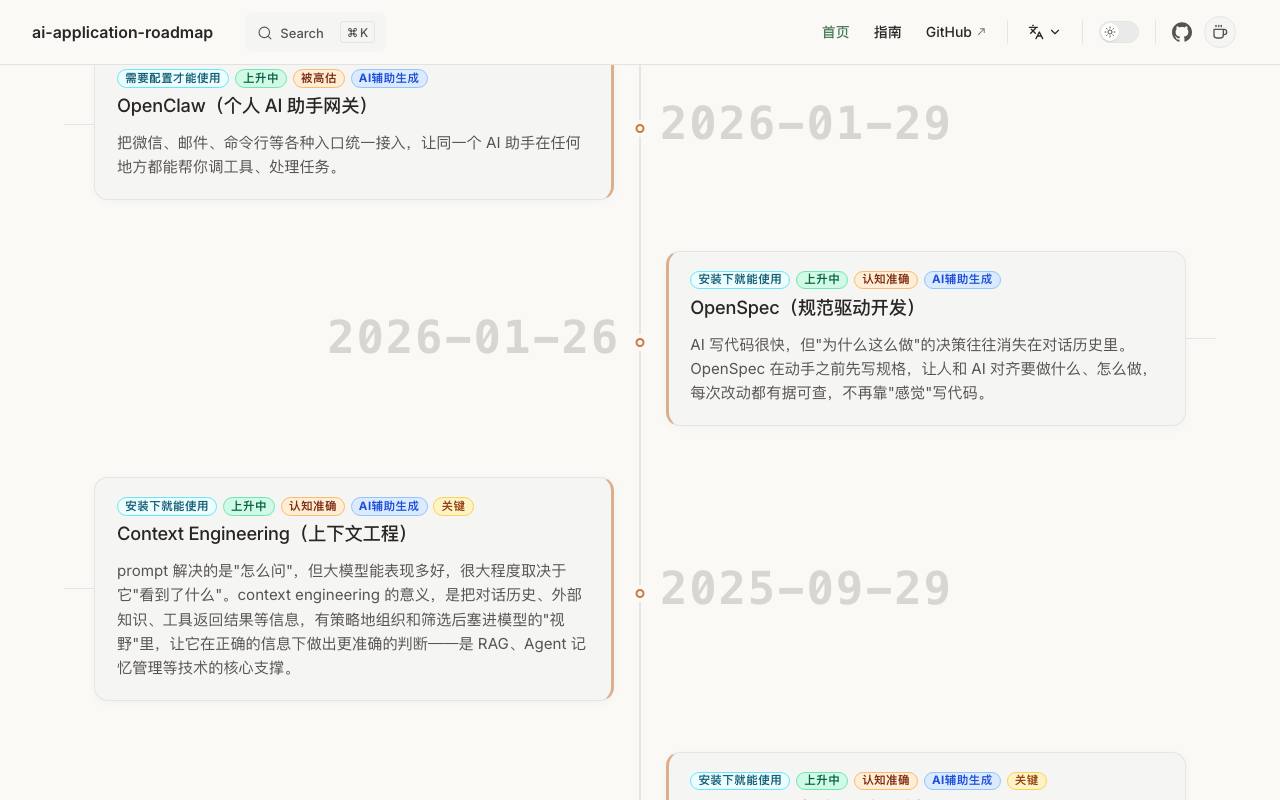Select the 2026-01-29 timeline dot
1280x800 pixels.
[640, 128]
